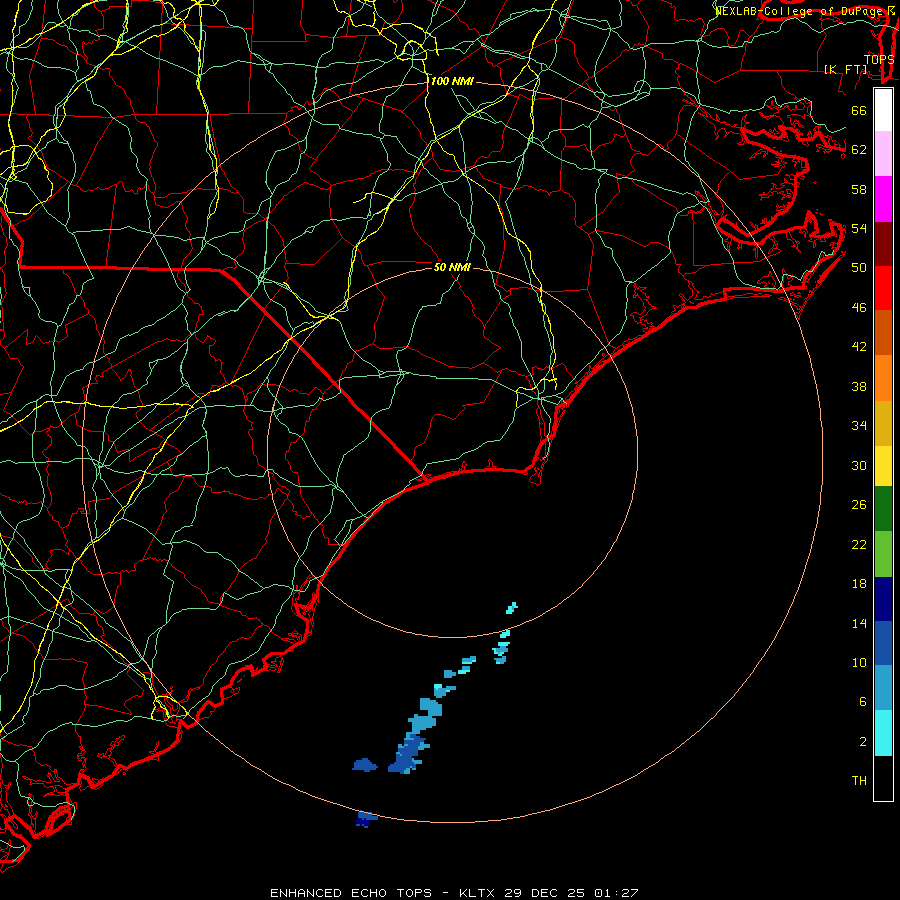Click the navy blue legend swatch
Screen dimensions: 900x900
tap(883, 599)
